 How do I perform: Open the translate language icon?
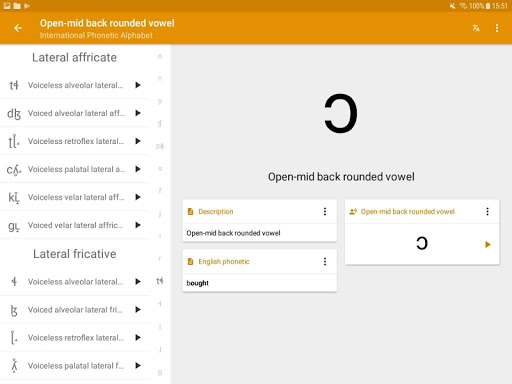[476, 28]
